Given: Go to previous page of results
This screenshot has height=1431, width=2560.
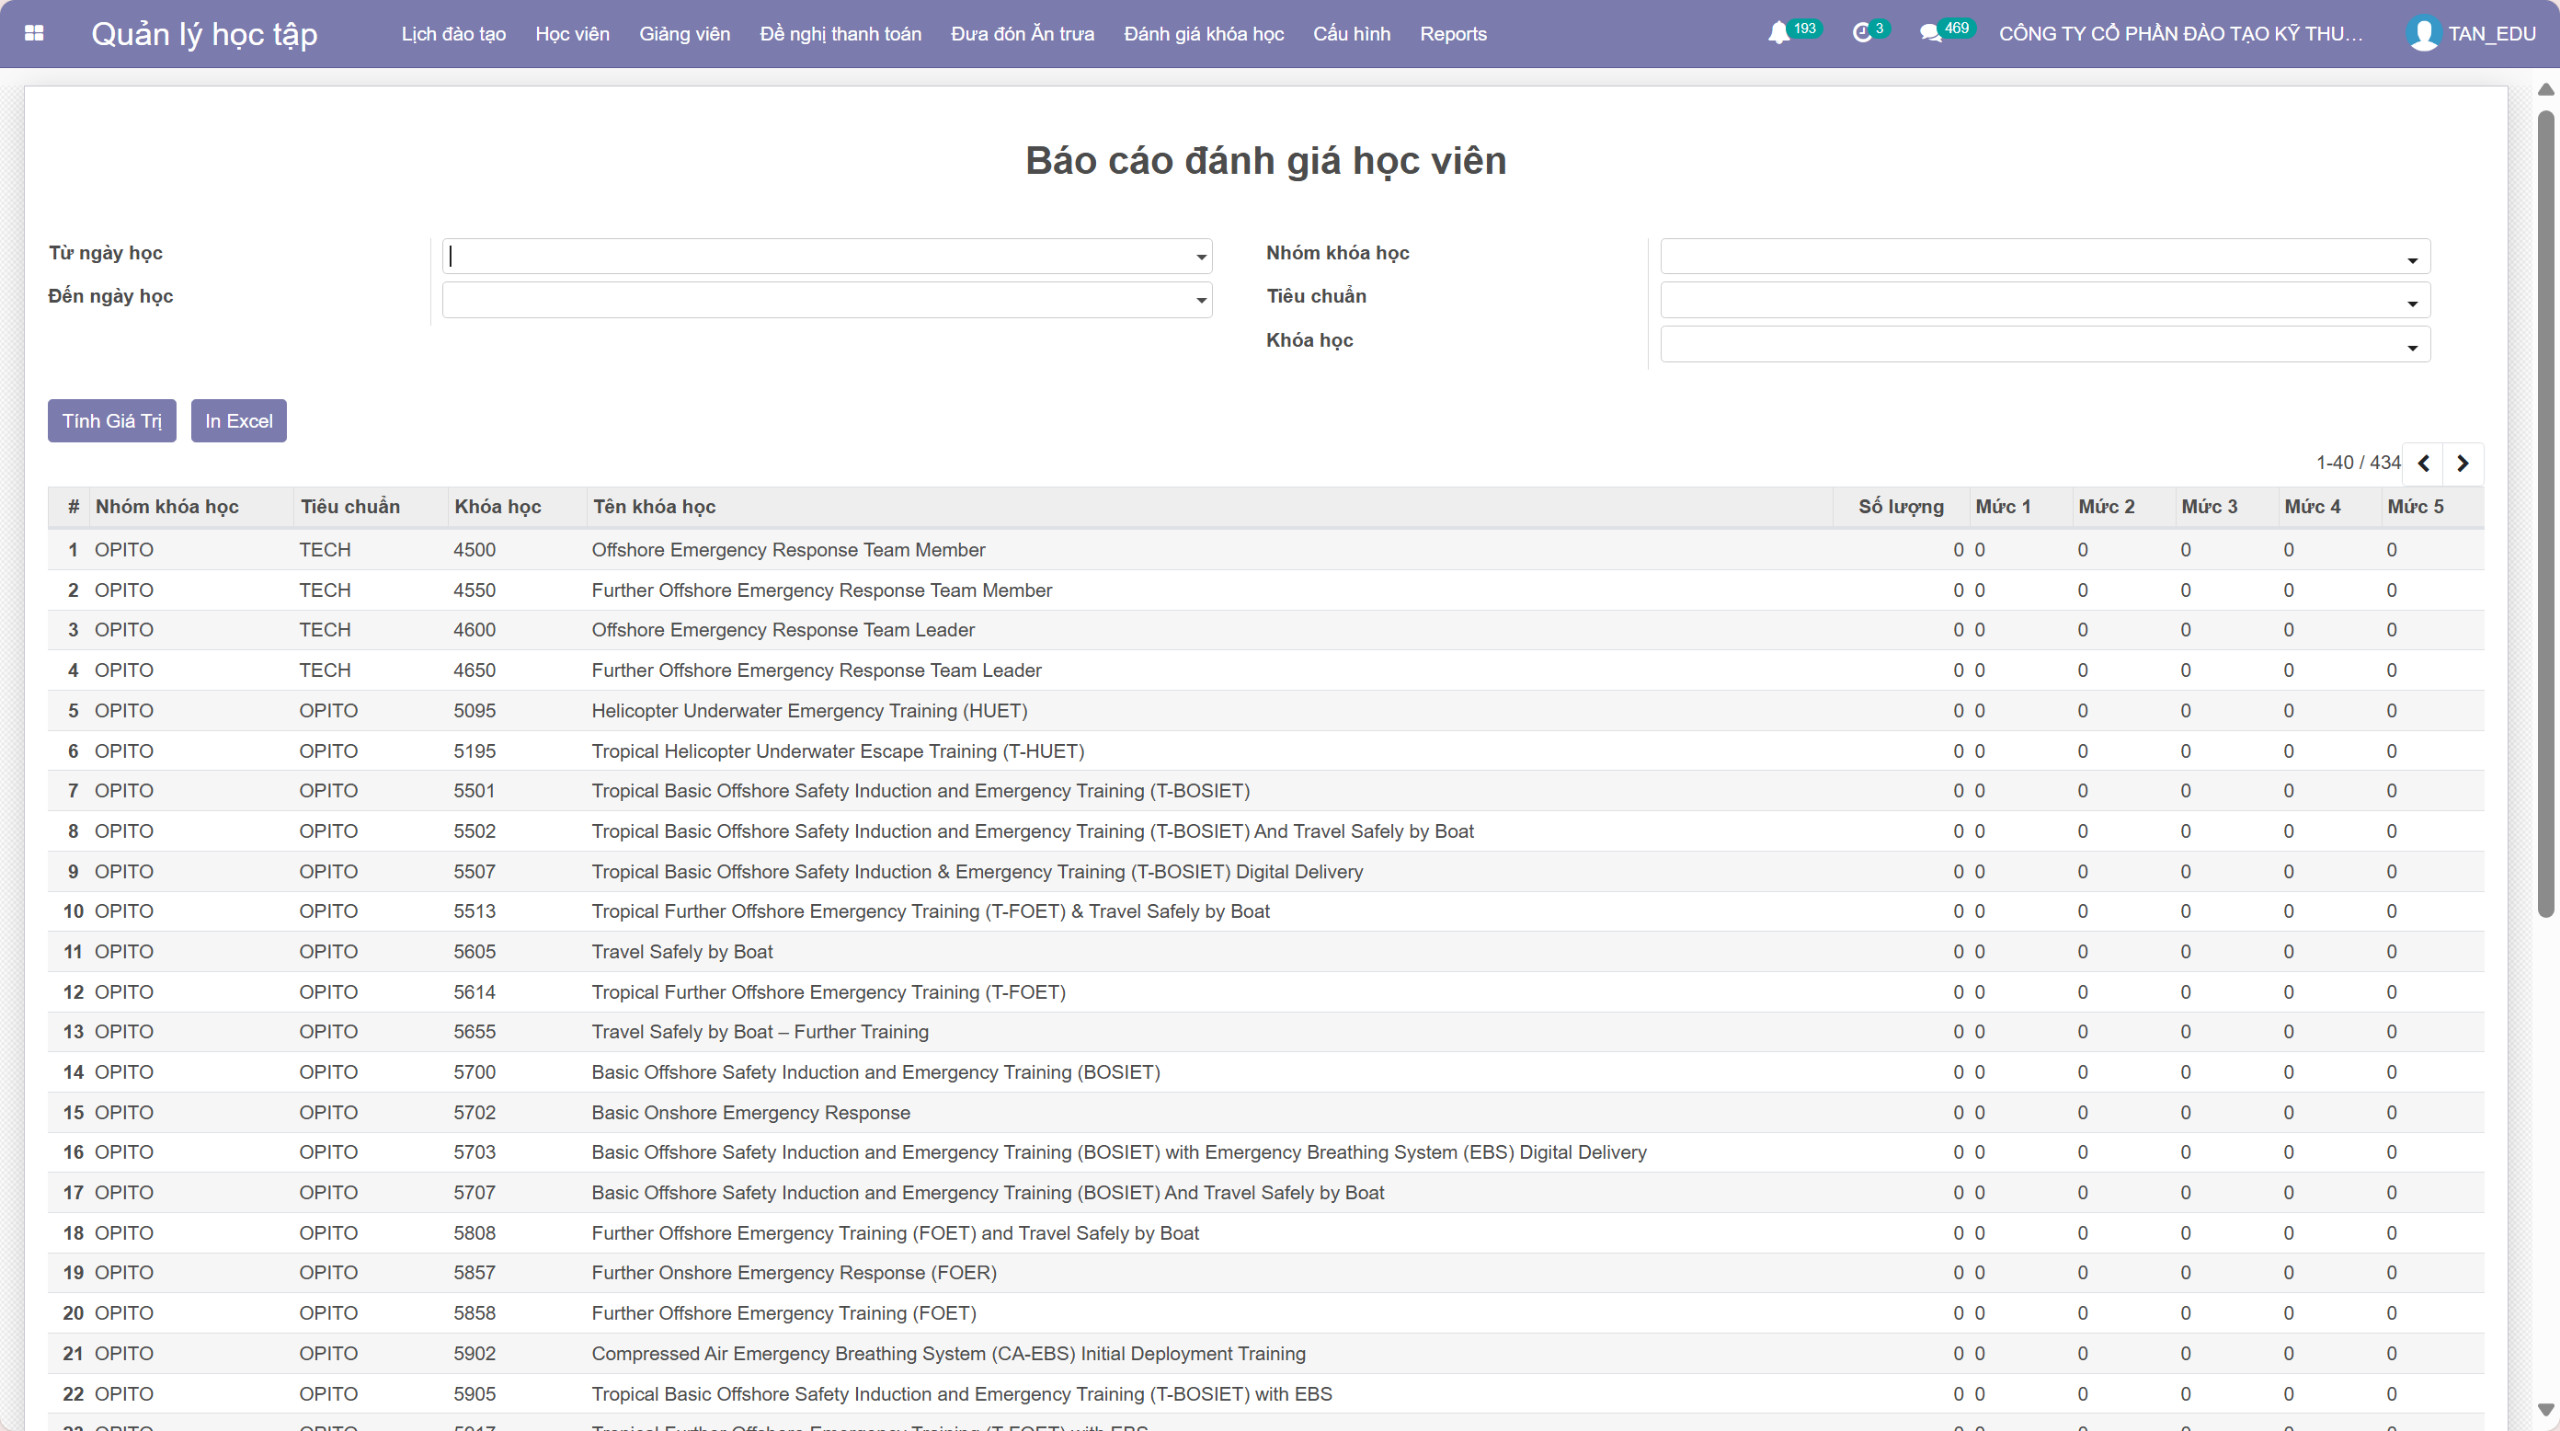Looking at the screenshot, I should pyautogui.click(x=2423, y=463).
